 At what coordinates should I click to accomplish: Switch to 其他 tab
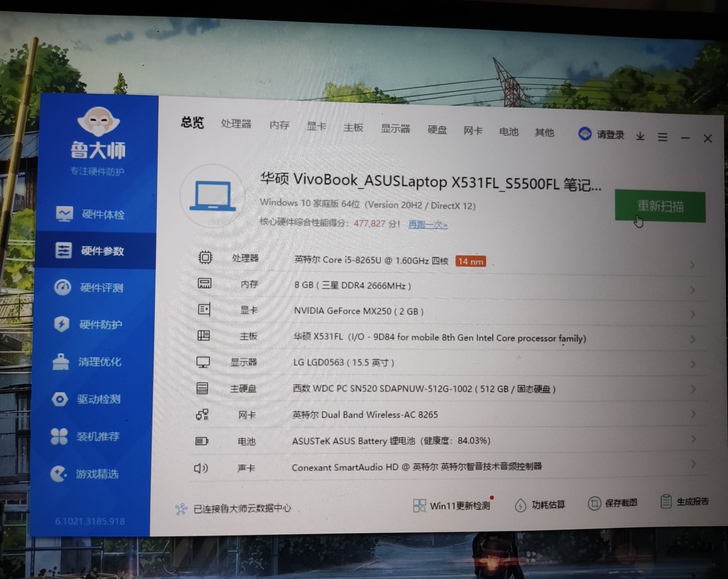544,133
